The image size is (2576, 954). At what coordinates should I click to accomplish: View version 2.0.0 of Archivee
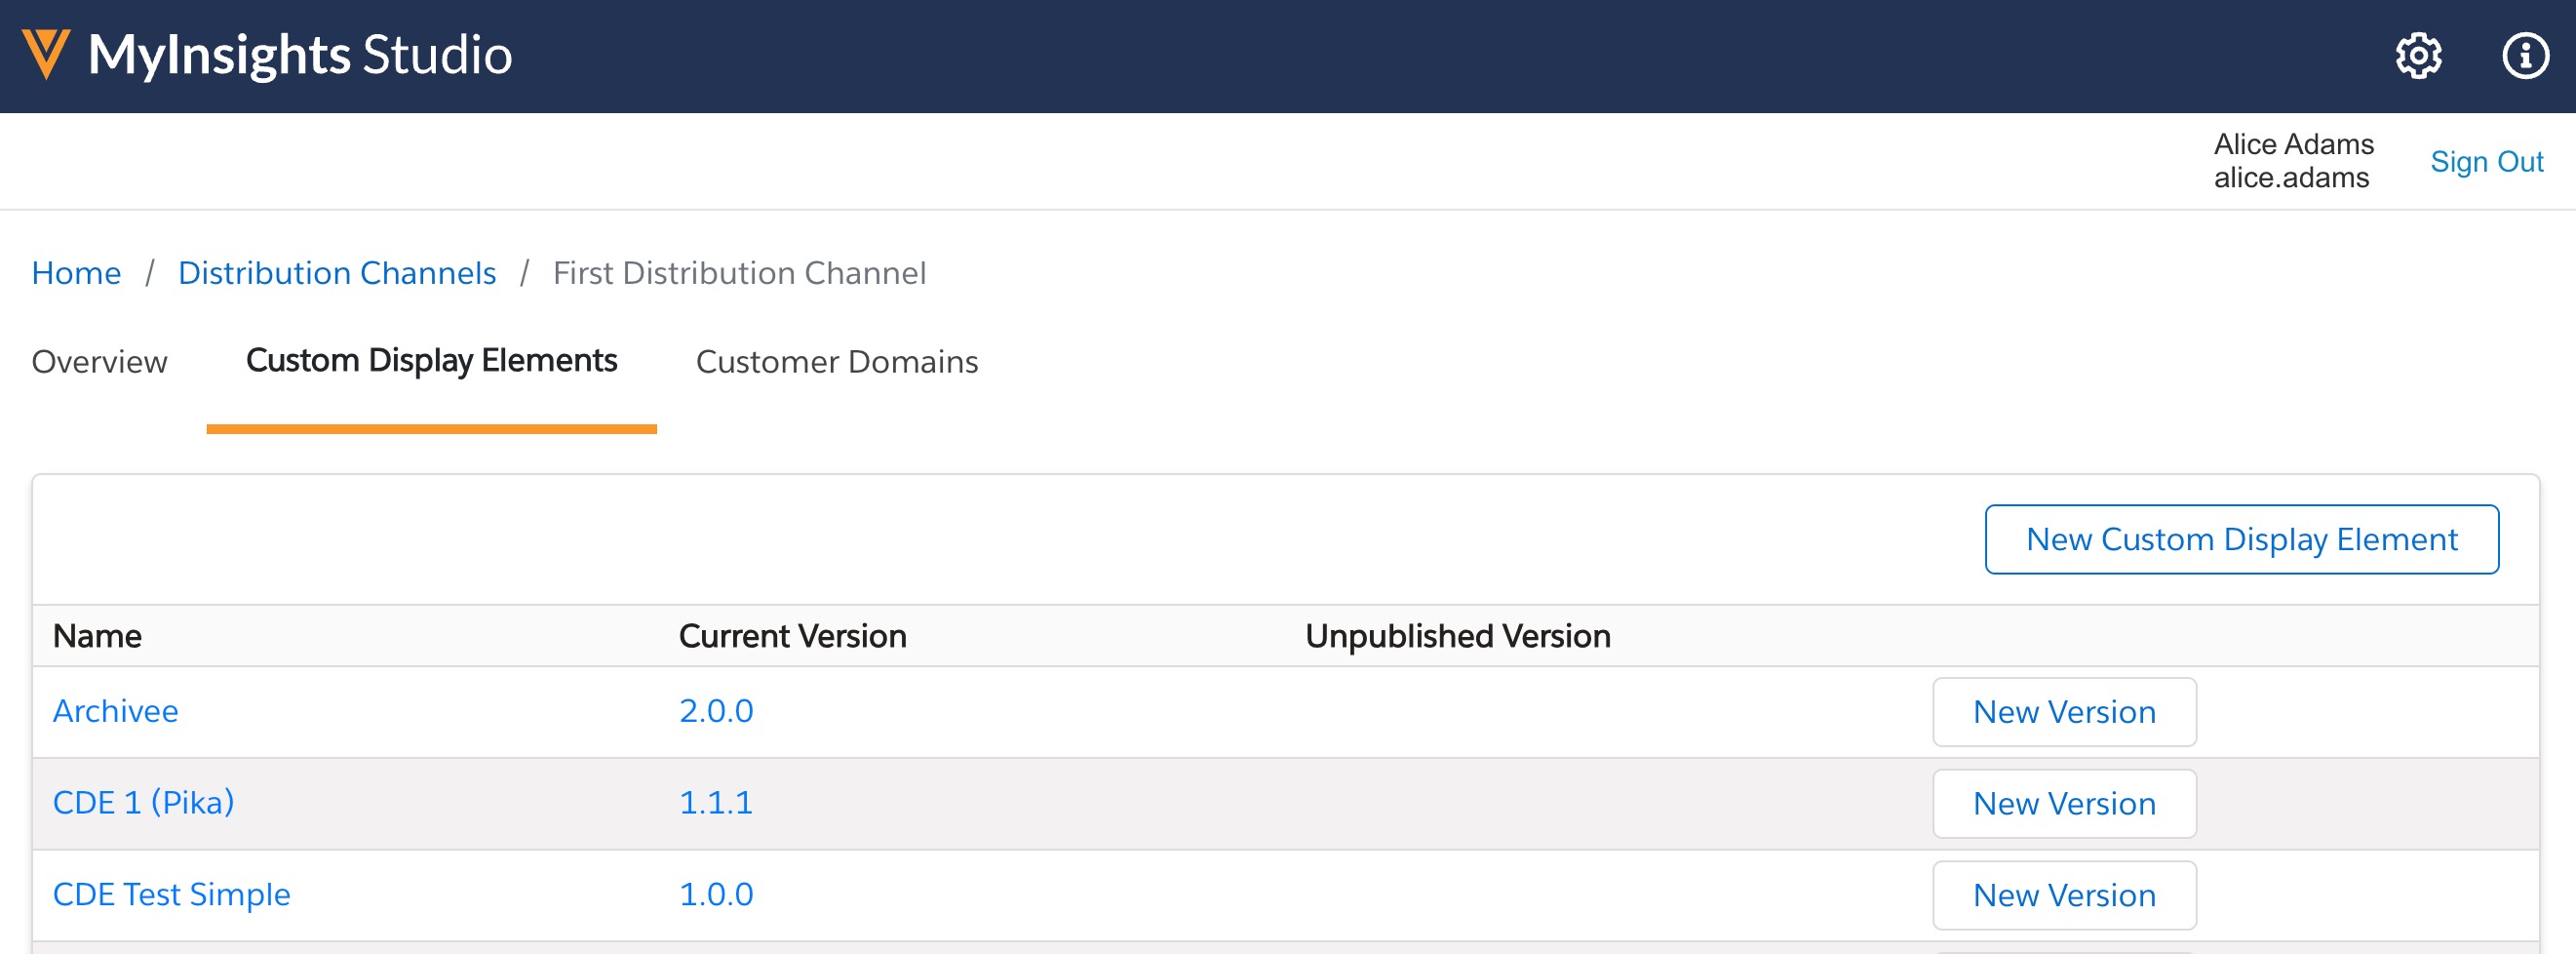(x=716, y=711)
